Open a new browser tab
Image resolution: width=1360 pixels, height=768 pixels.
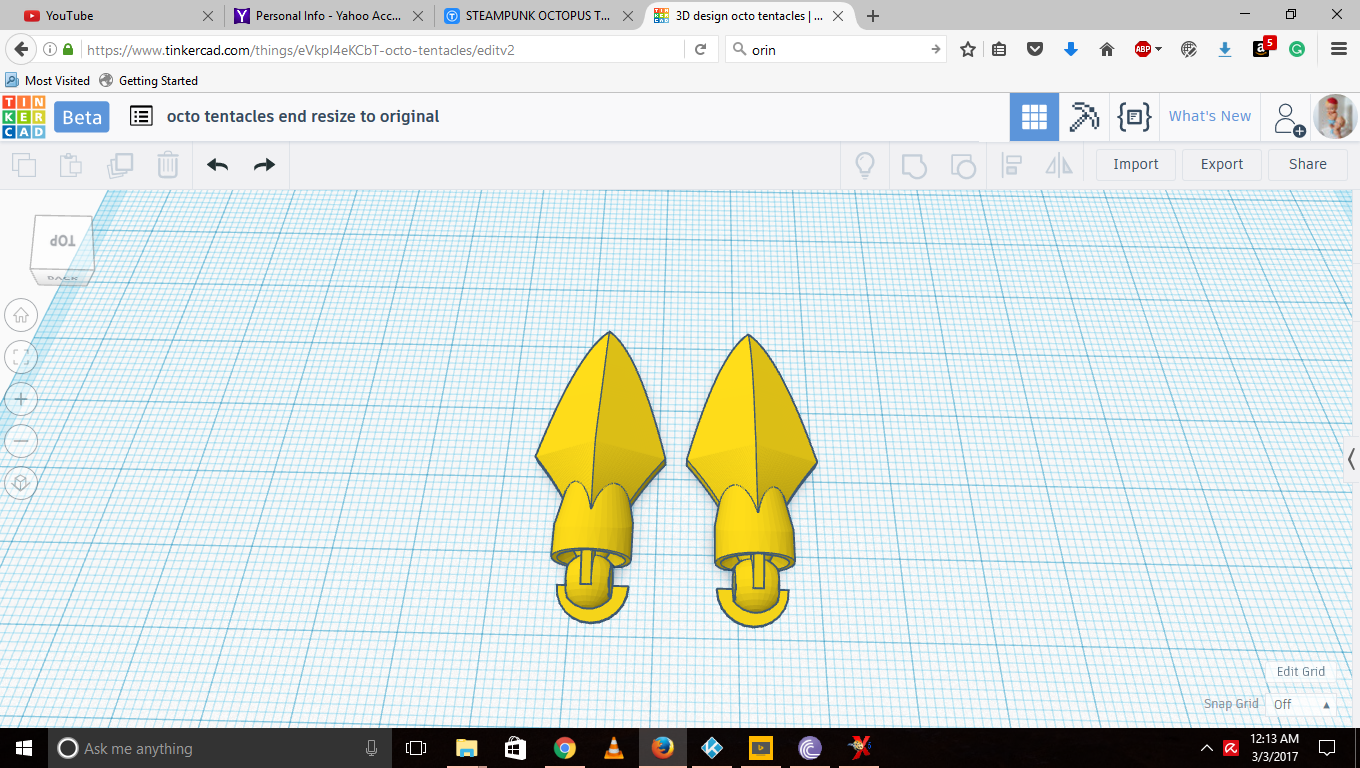pos(873,16)
